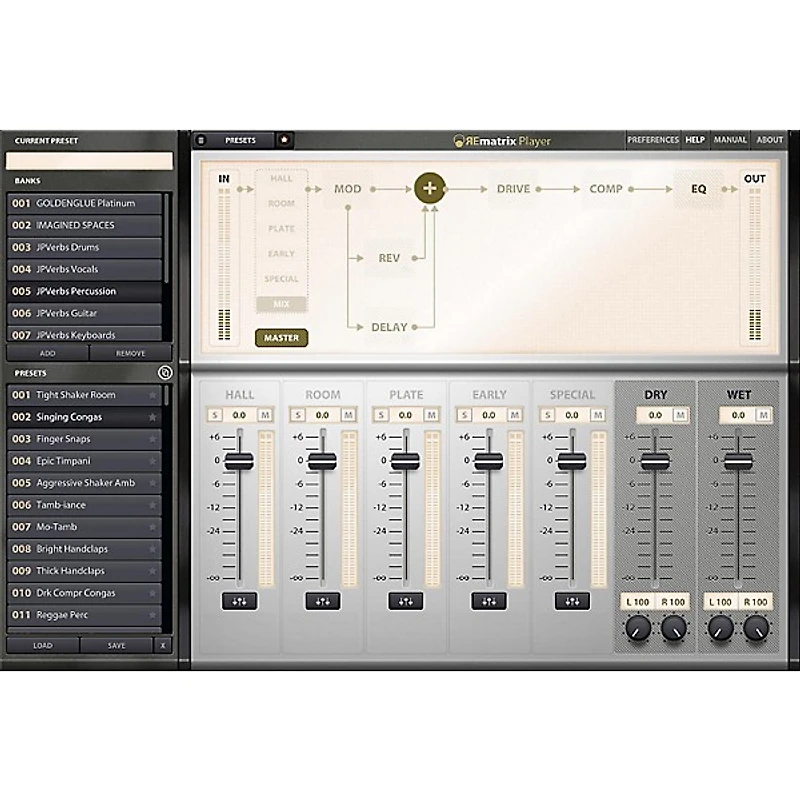The height and width of the screenshot is (800, 800).
Task: Switch to the Presets tab in header
Action: click(x=240, y=140)
